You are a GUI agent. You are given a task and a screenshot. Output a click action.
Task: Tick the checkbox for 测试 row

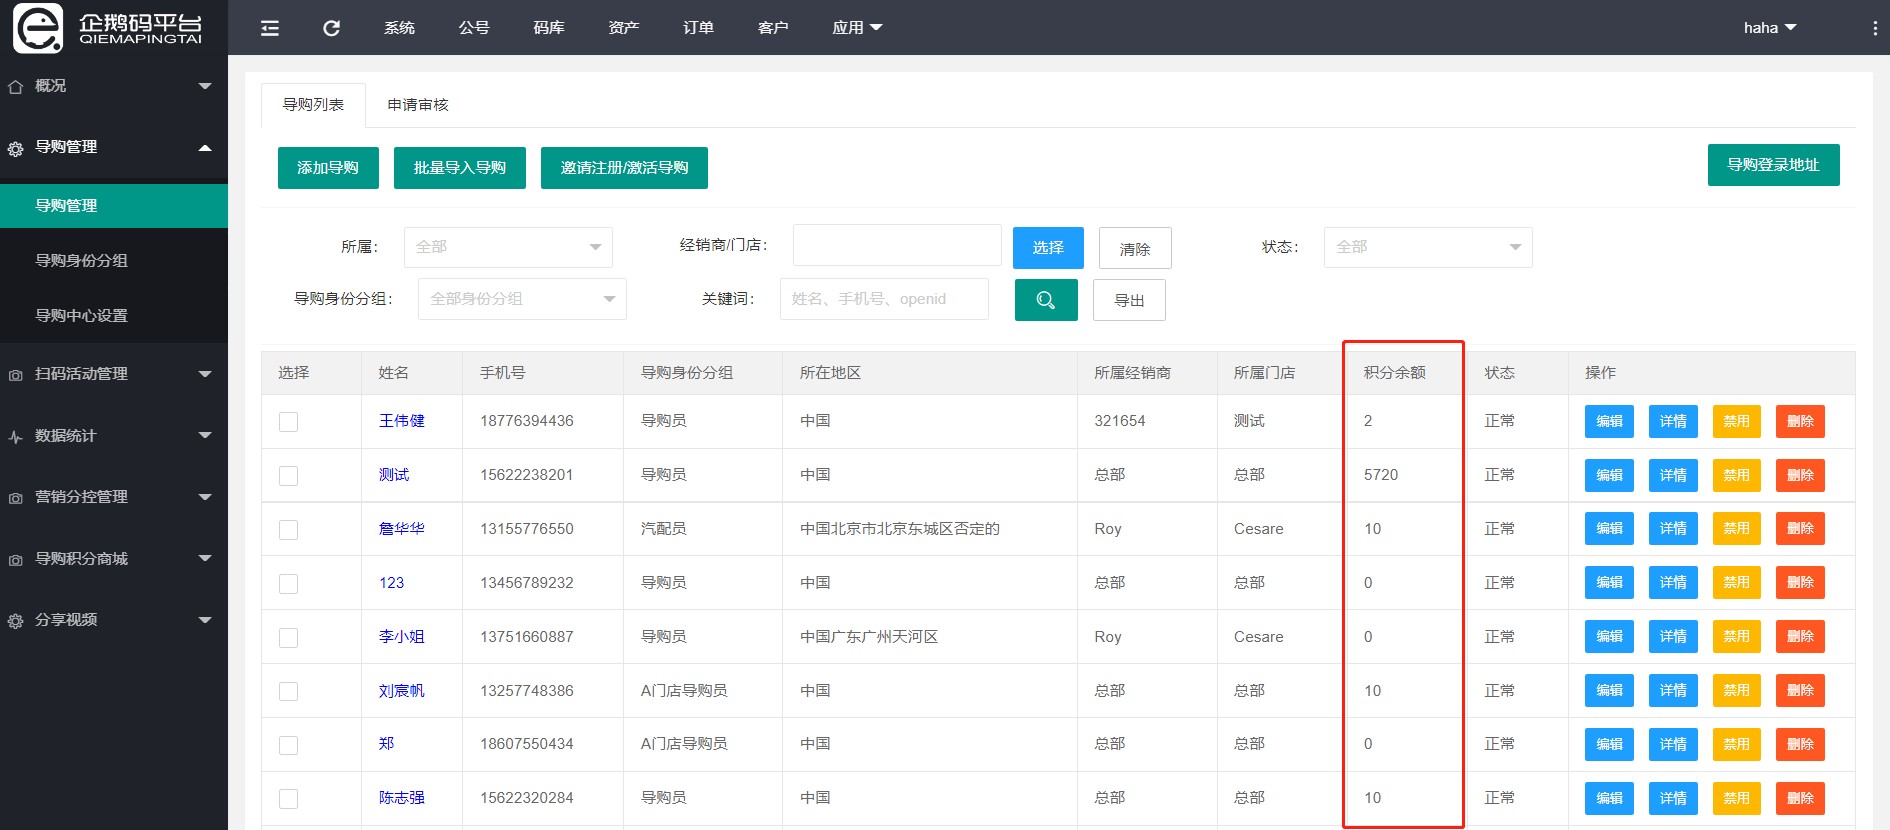coord(288,476)
